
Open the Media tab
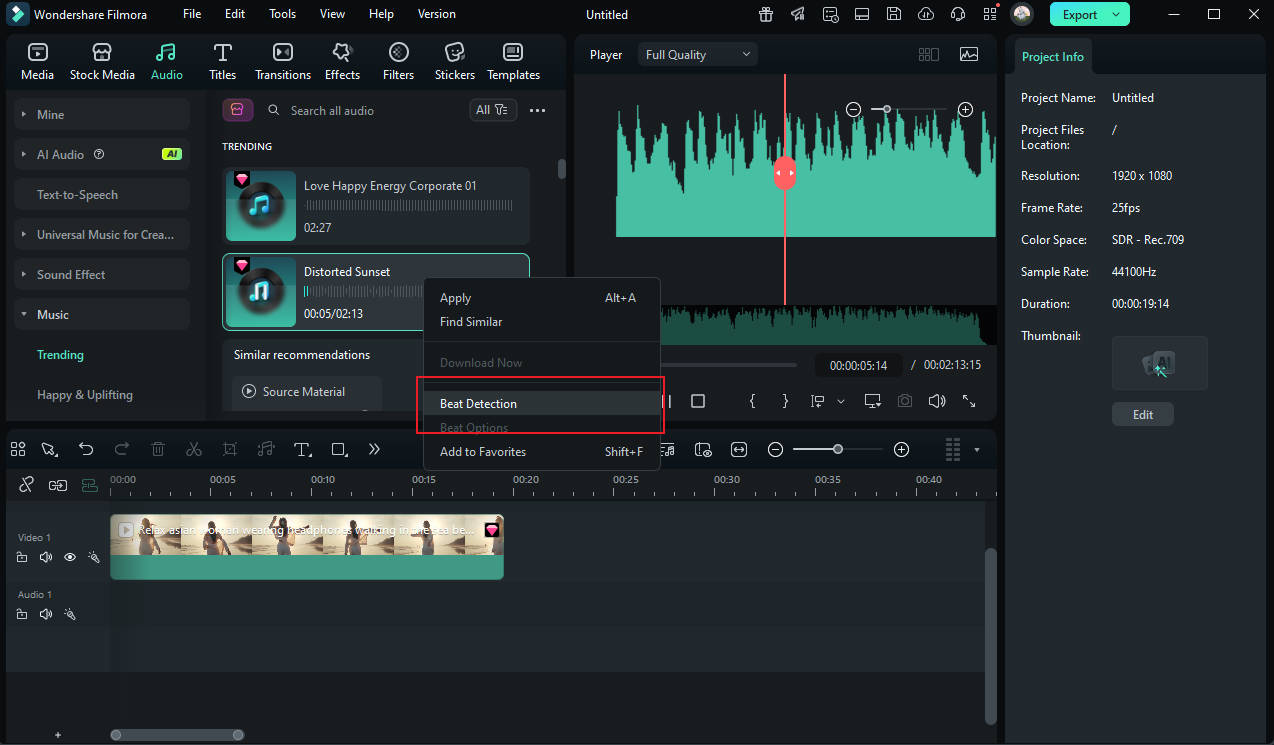click(38, 62)
